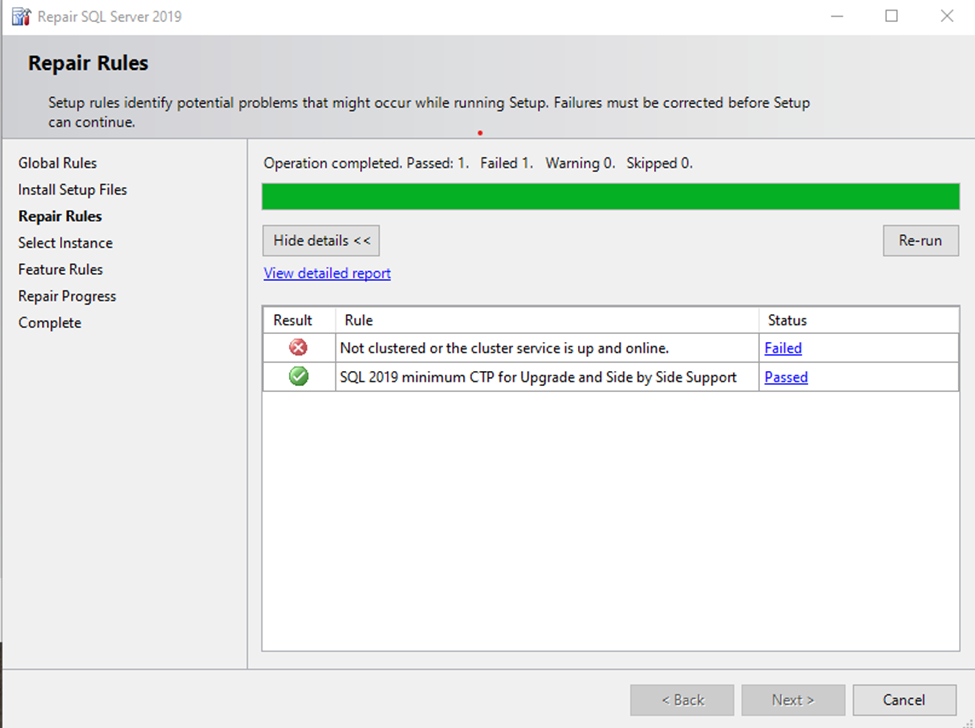This screenshot has width=975, height=728.
Task: Click the Rule column header
Action: [547, 320]
